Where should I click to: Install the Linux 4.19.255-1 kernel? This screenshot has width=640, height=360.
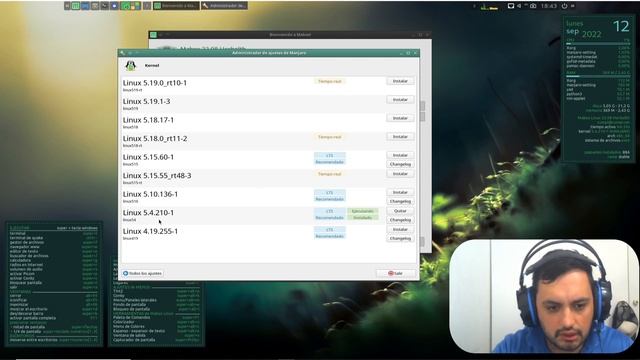[x=400, y=229]
